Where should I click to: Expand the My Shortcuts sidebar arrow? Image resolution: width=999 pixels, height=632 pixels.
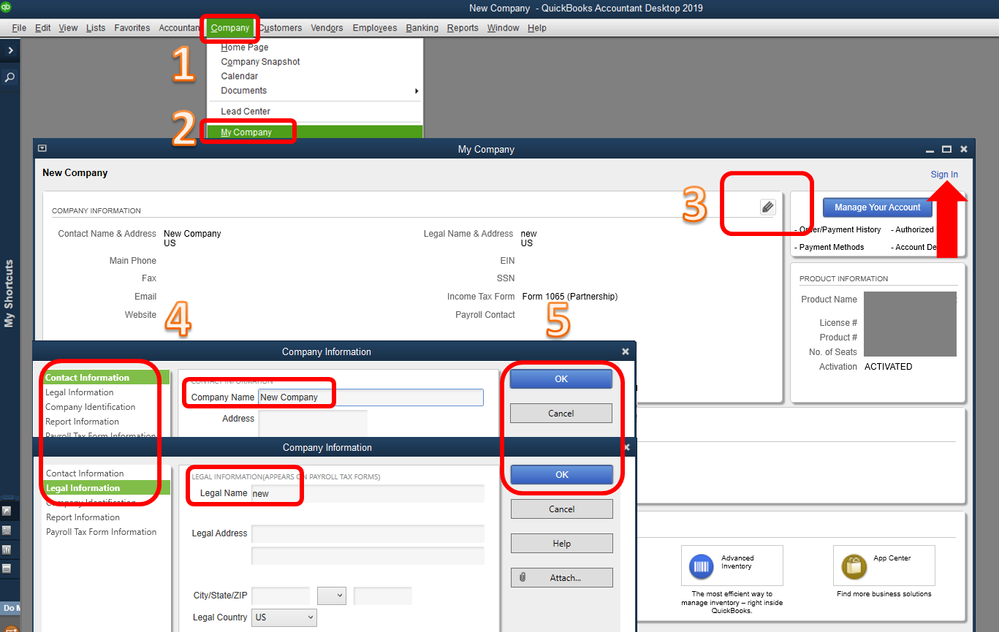point(10,50)
